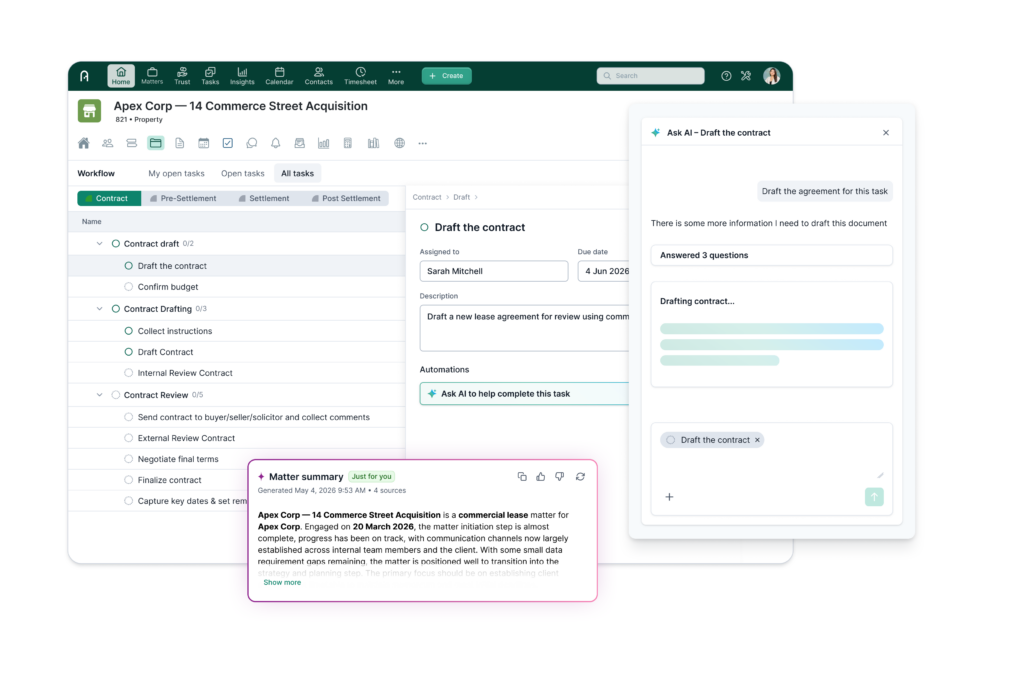Switch to Open tasks tab
The width and height of the screenshot is (1024, 679).
pyautogui.click(x=242, y=173)
